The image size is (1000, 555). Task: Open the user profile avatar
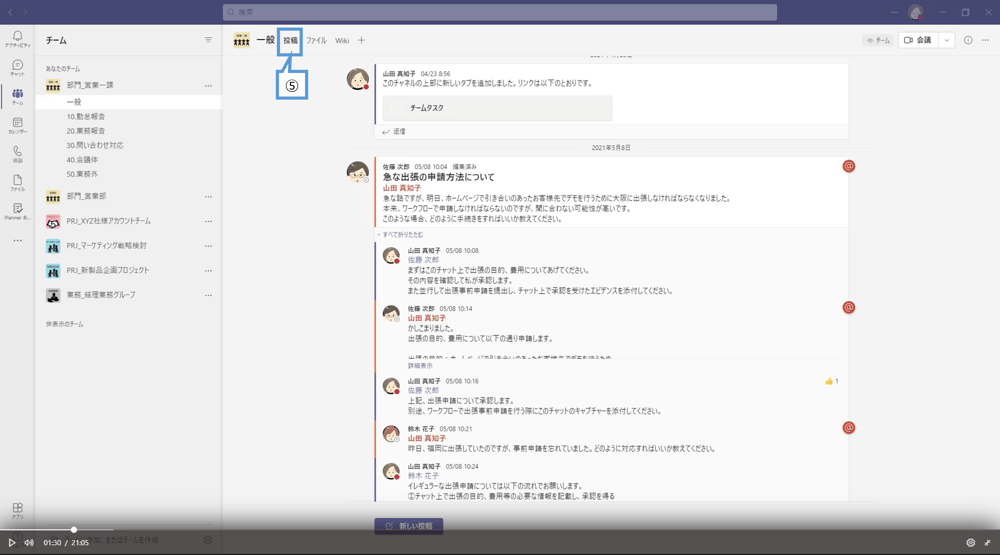916,12
